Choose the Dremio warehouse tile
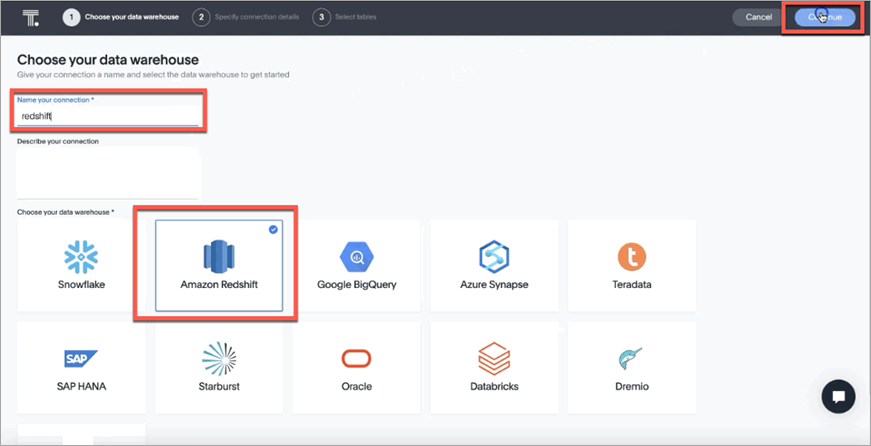 632,368
